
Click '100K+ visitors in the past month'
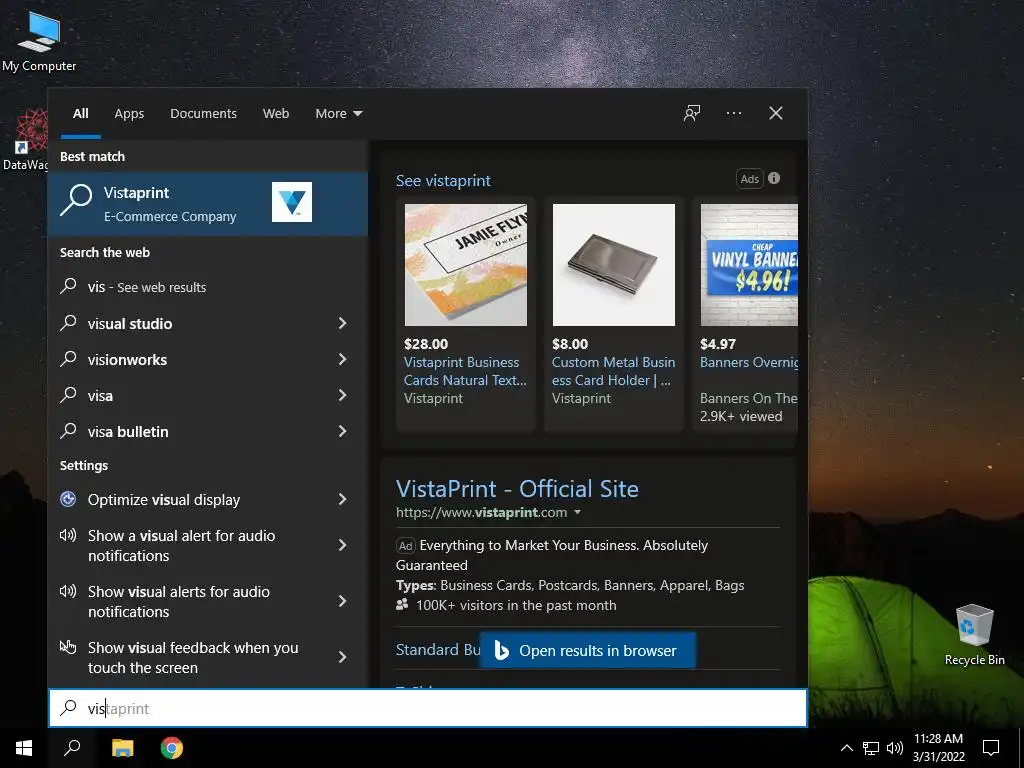point(516,605)
